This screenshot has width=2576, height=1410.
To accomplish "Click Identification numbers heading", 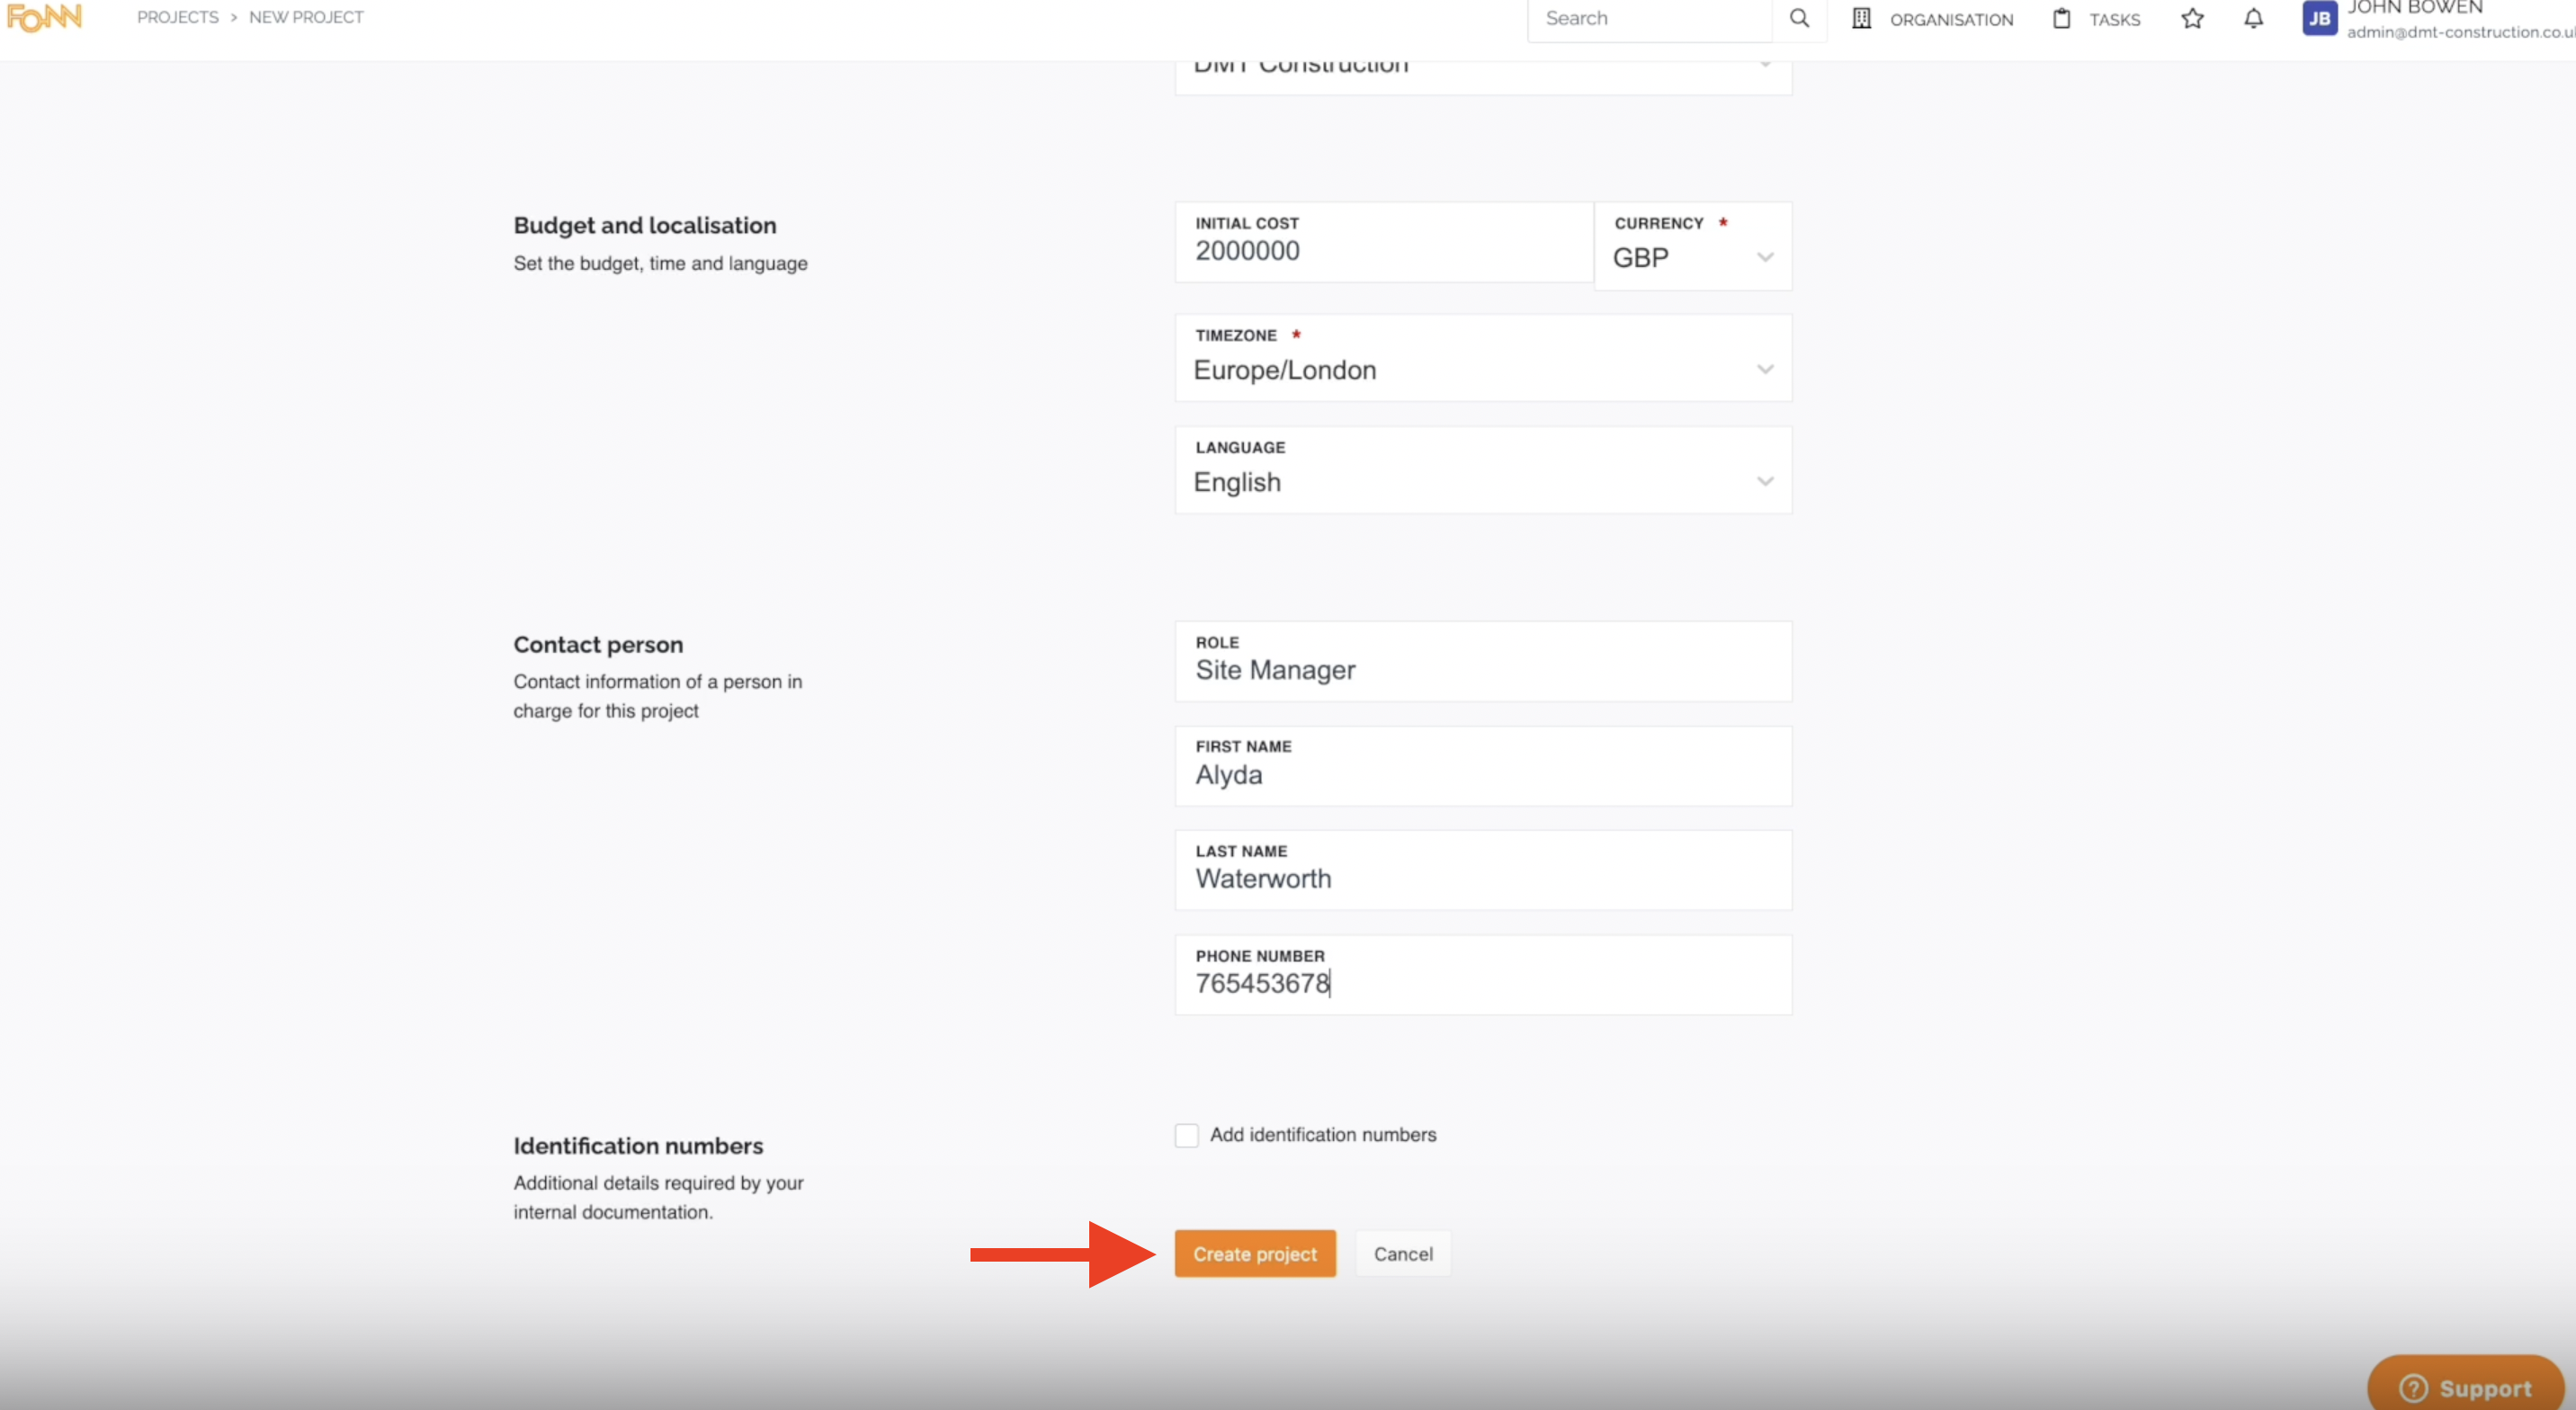I will tap(638, 1145).
